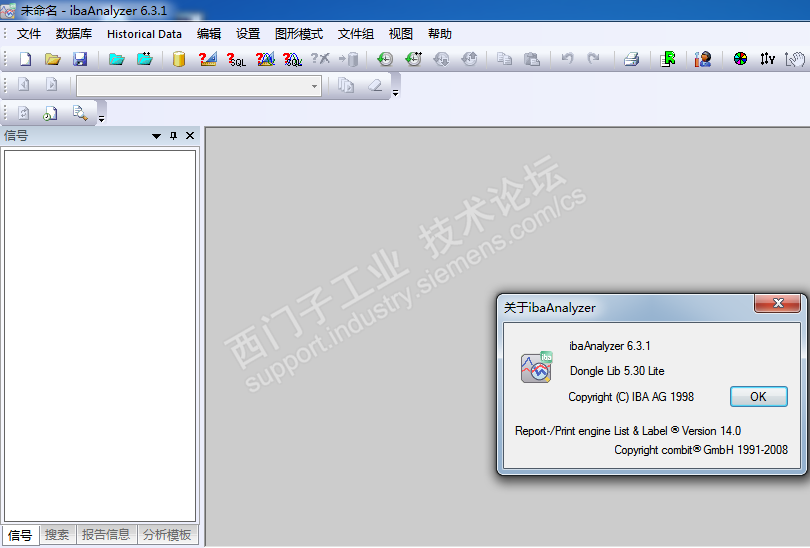Toggle the pin on the 信号 panel
Screen dimensions: 810x548
coord(174,136)
